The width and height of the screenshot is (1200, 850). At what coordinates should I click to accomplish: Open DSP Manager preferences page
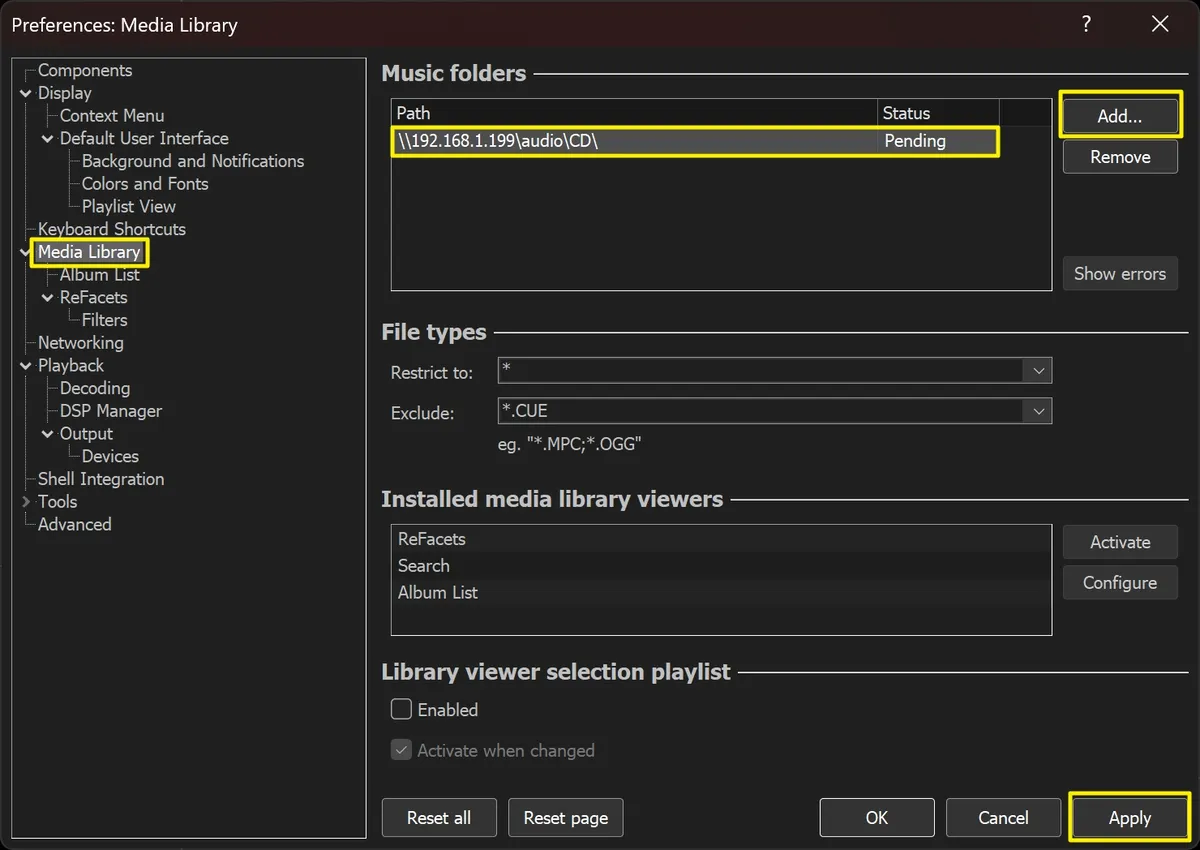pyautogui.click(x=111, y=411)
